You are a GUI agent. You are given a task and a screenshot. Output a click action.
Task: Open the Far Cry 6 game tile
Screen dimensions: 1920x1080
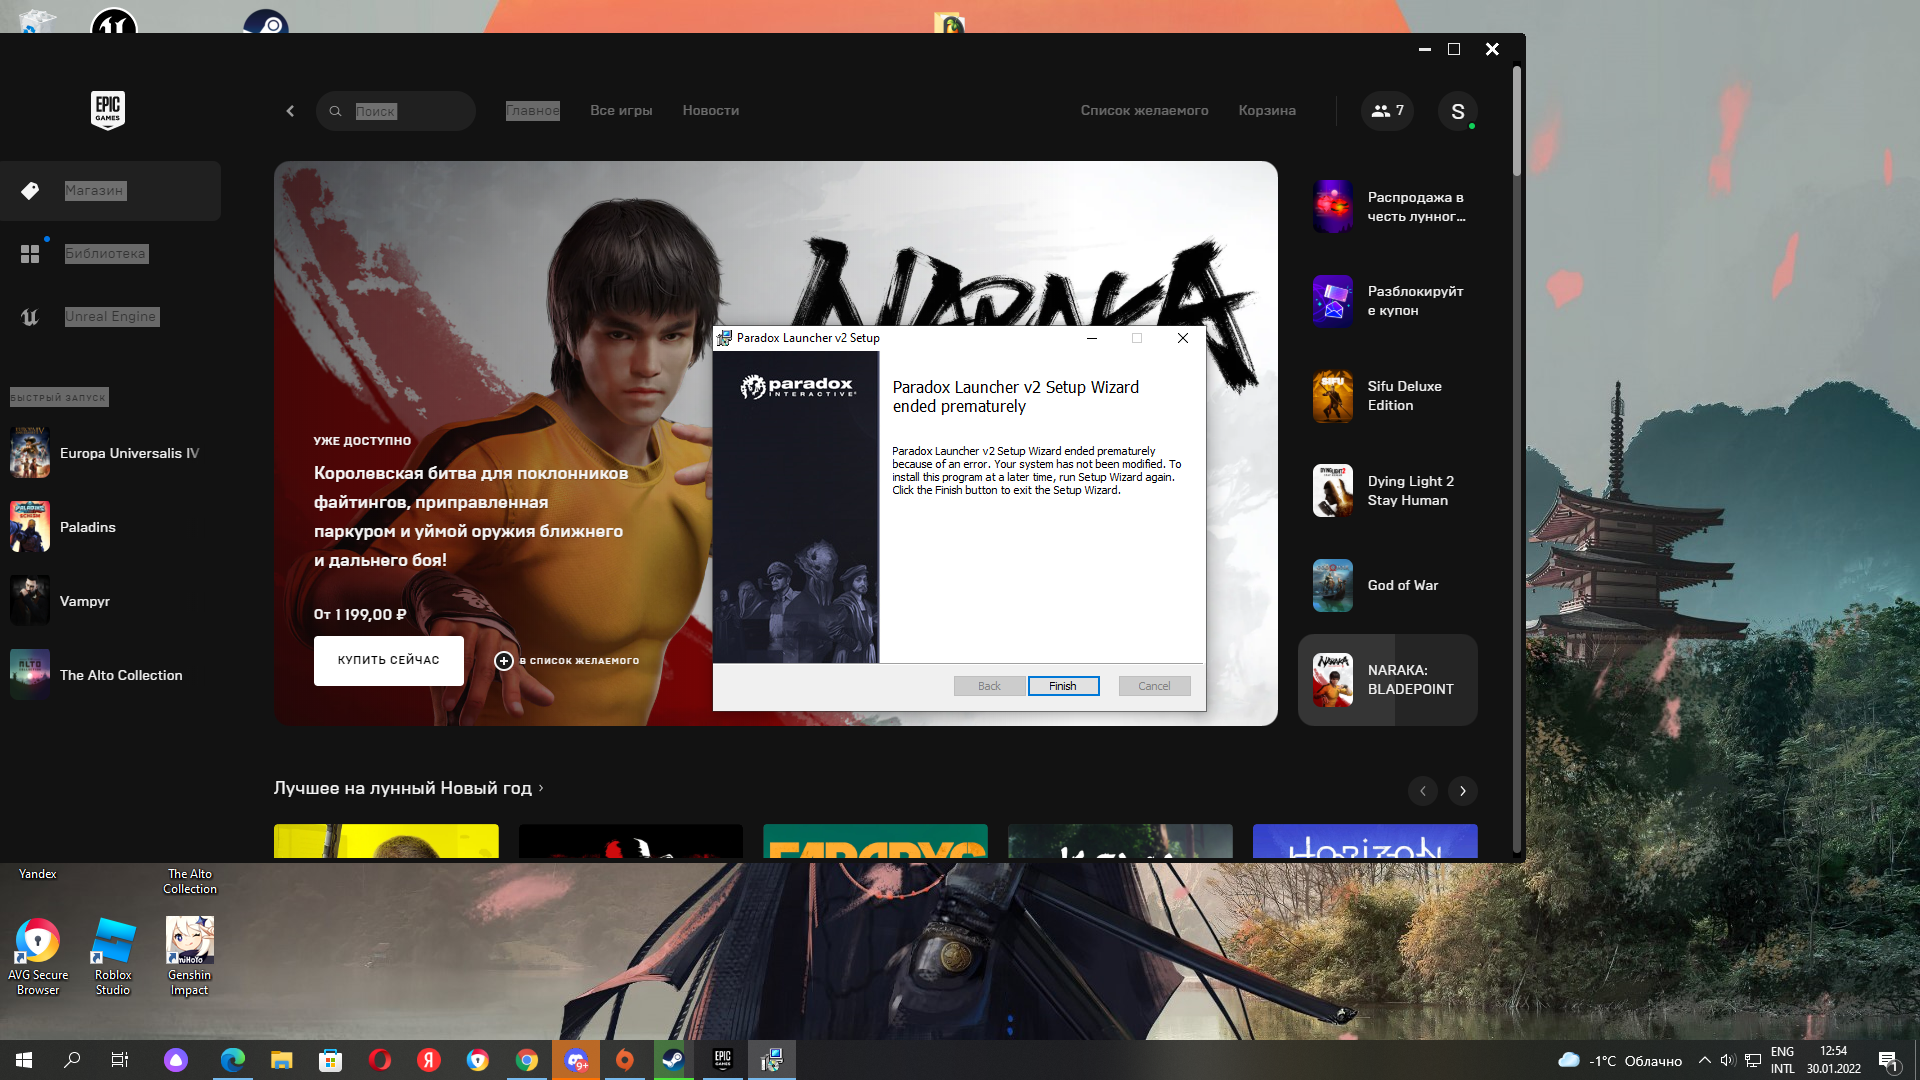[x=875, y=841]
